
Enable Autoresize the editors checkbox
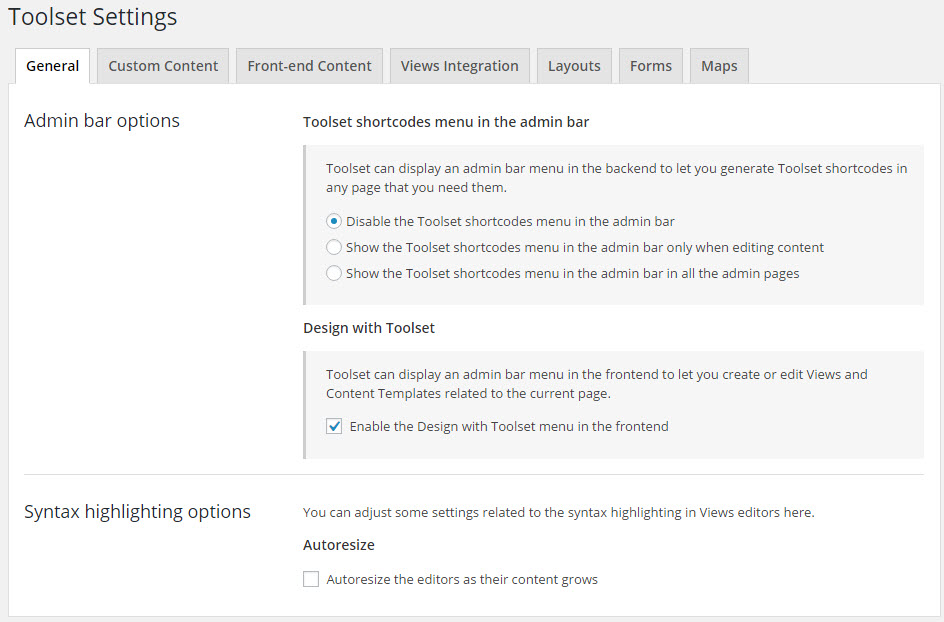pos(311,579)
